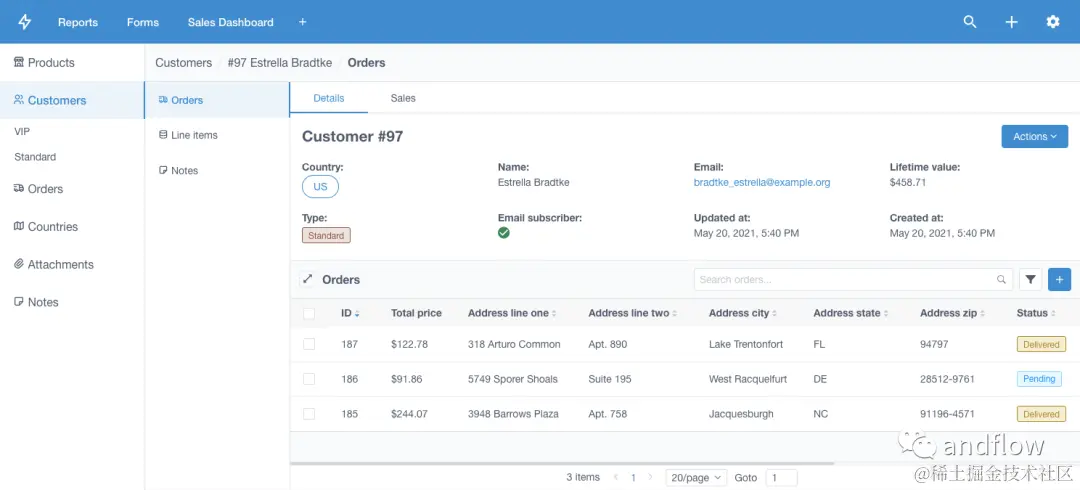Open the 20/page size dropdown

click(696, 478)
